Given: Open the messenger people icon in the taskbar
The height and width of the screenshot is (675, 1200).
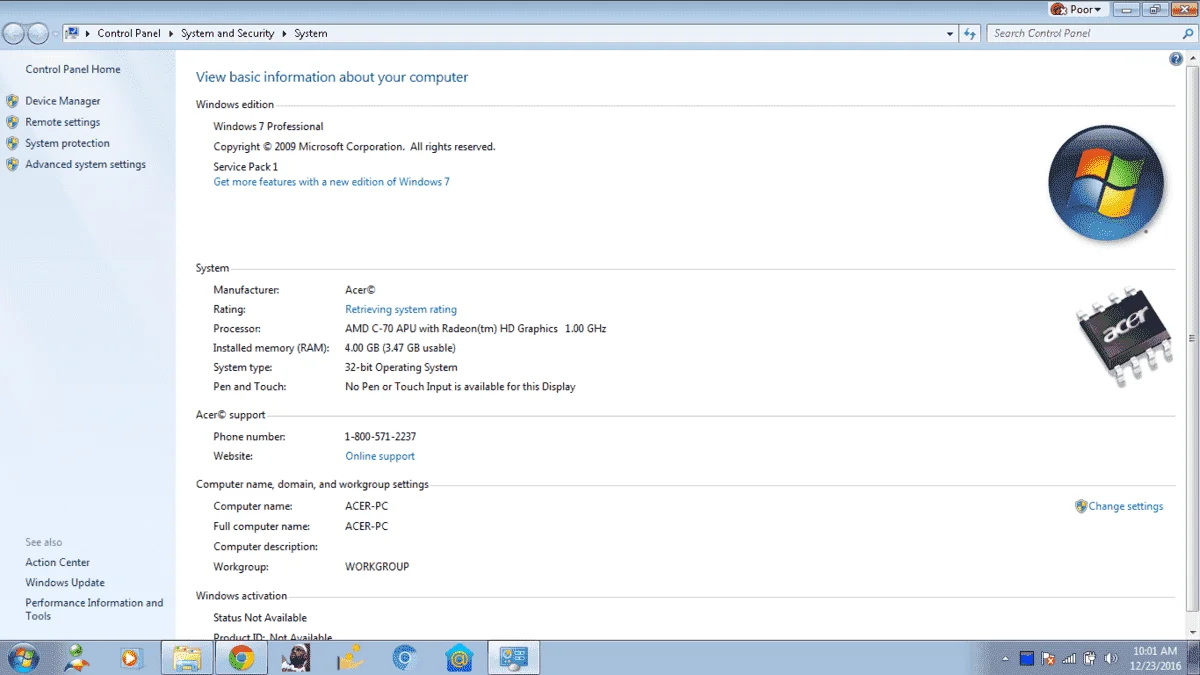Looking at the screenshot, I should 76,657.
